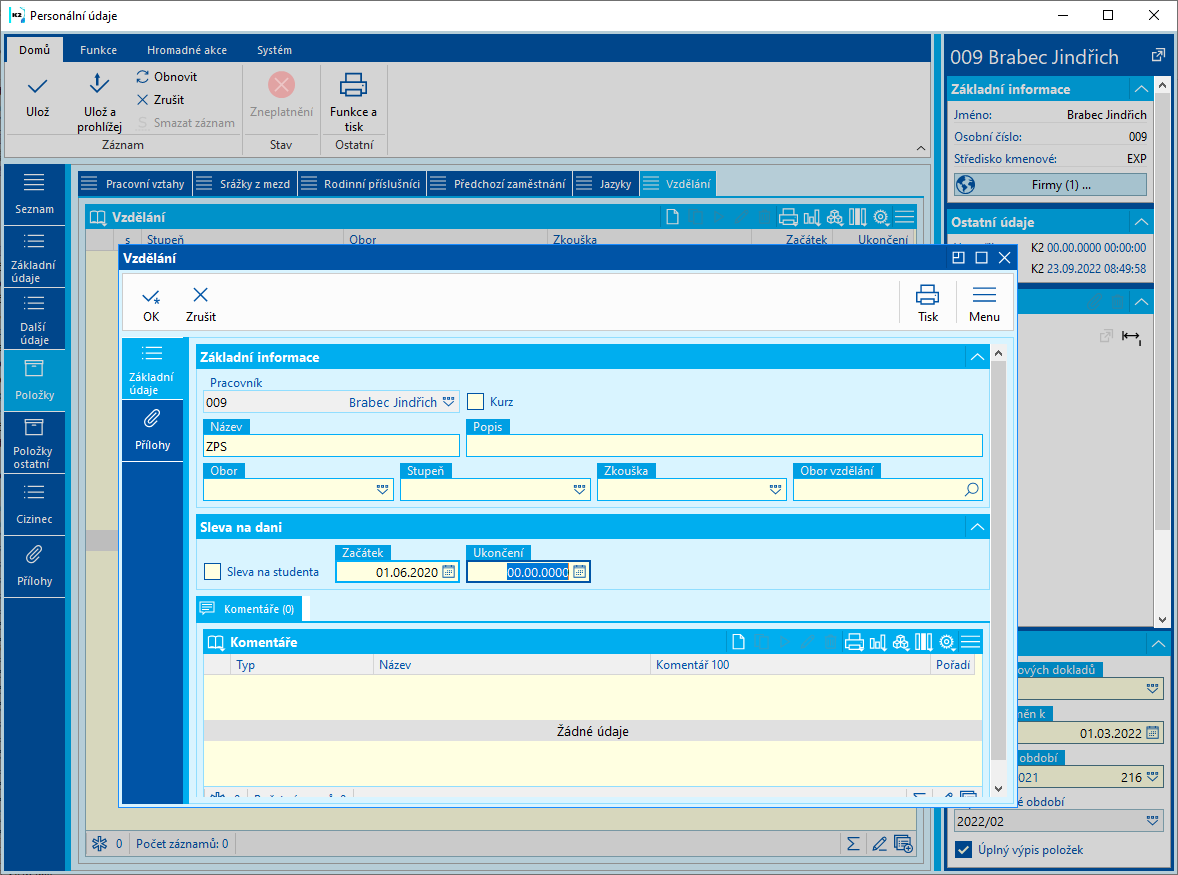1178x875 pixels.
Task: Cancel the Vzdělání dialog with Zrušit
Action: 201,304
